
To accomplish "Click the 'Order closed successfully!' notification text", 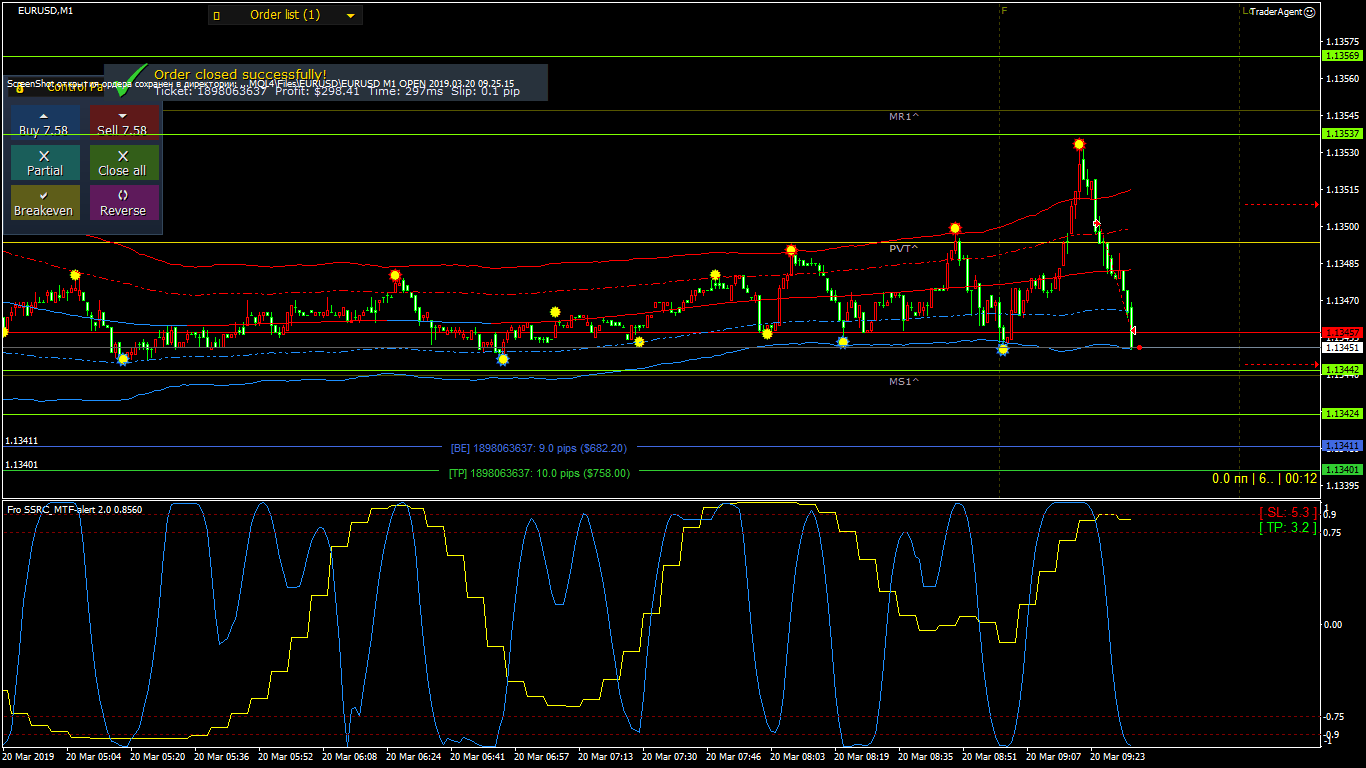I will pyautogui.click(x=240, y=74).
